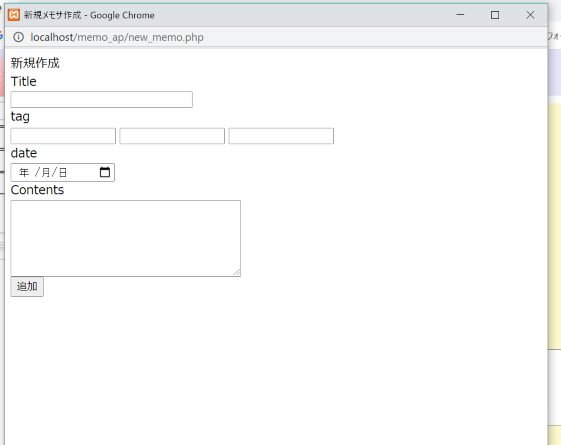This screenshot has height=445, width=561.
Task: Select the year portion of date field
Action: coord(24,172)
